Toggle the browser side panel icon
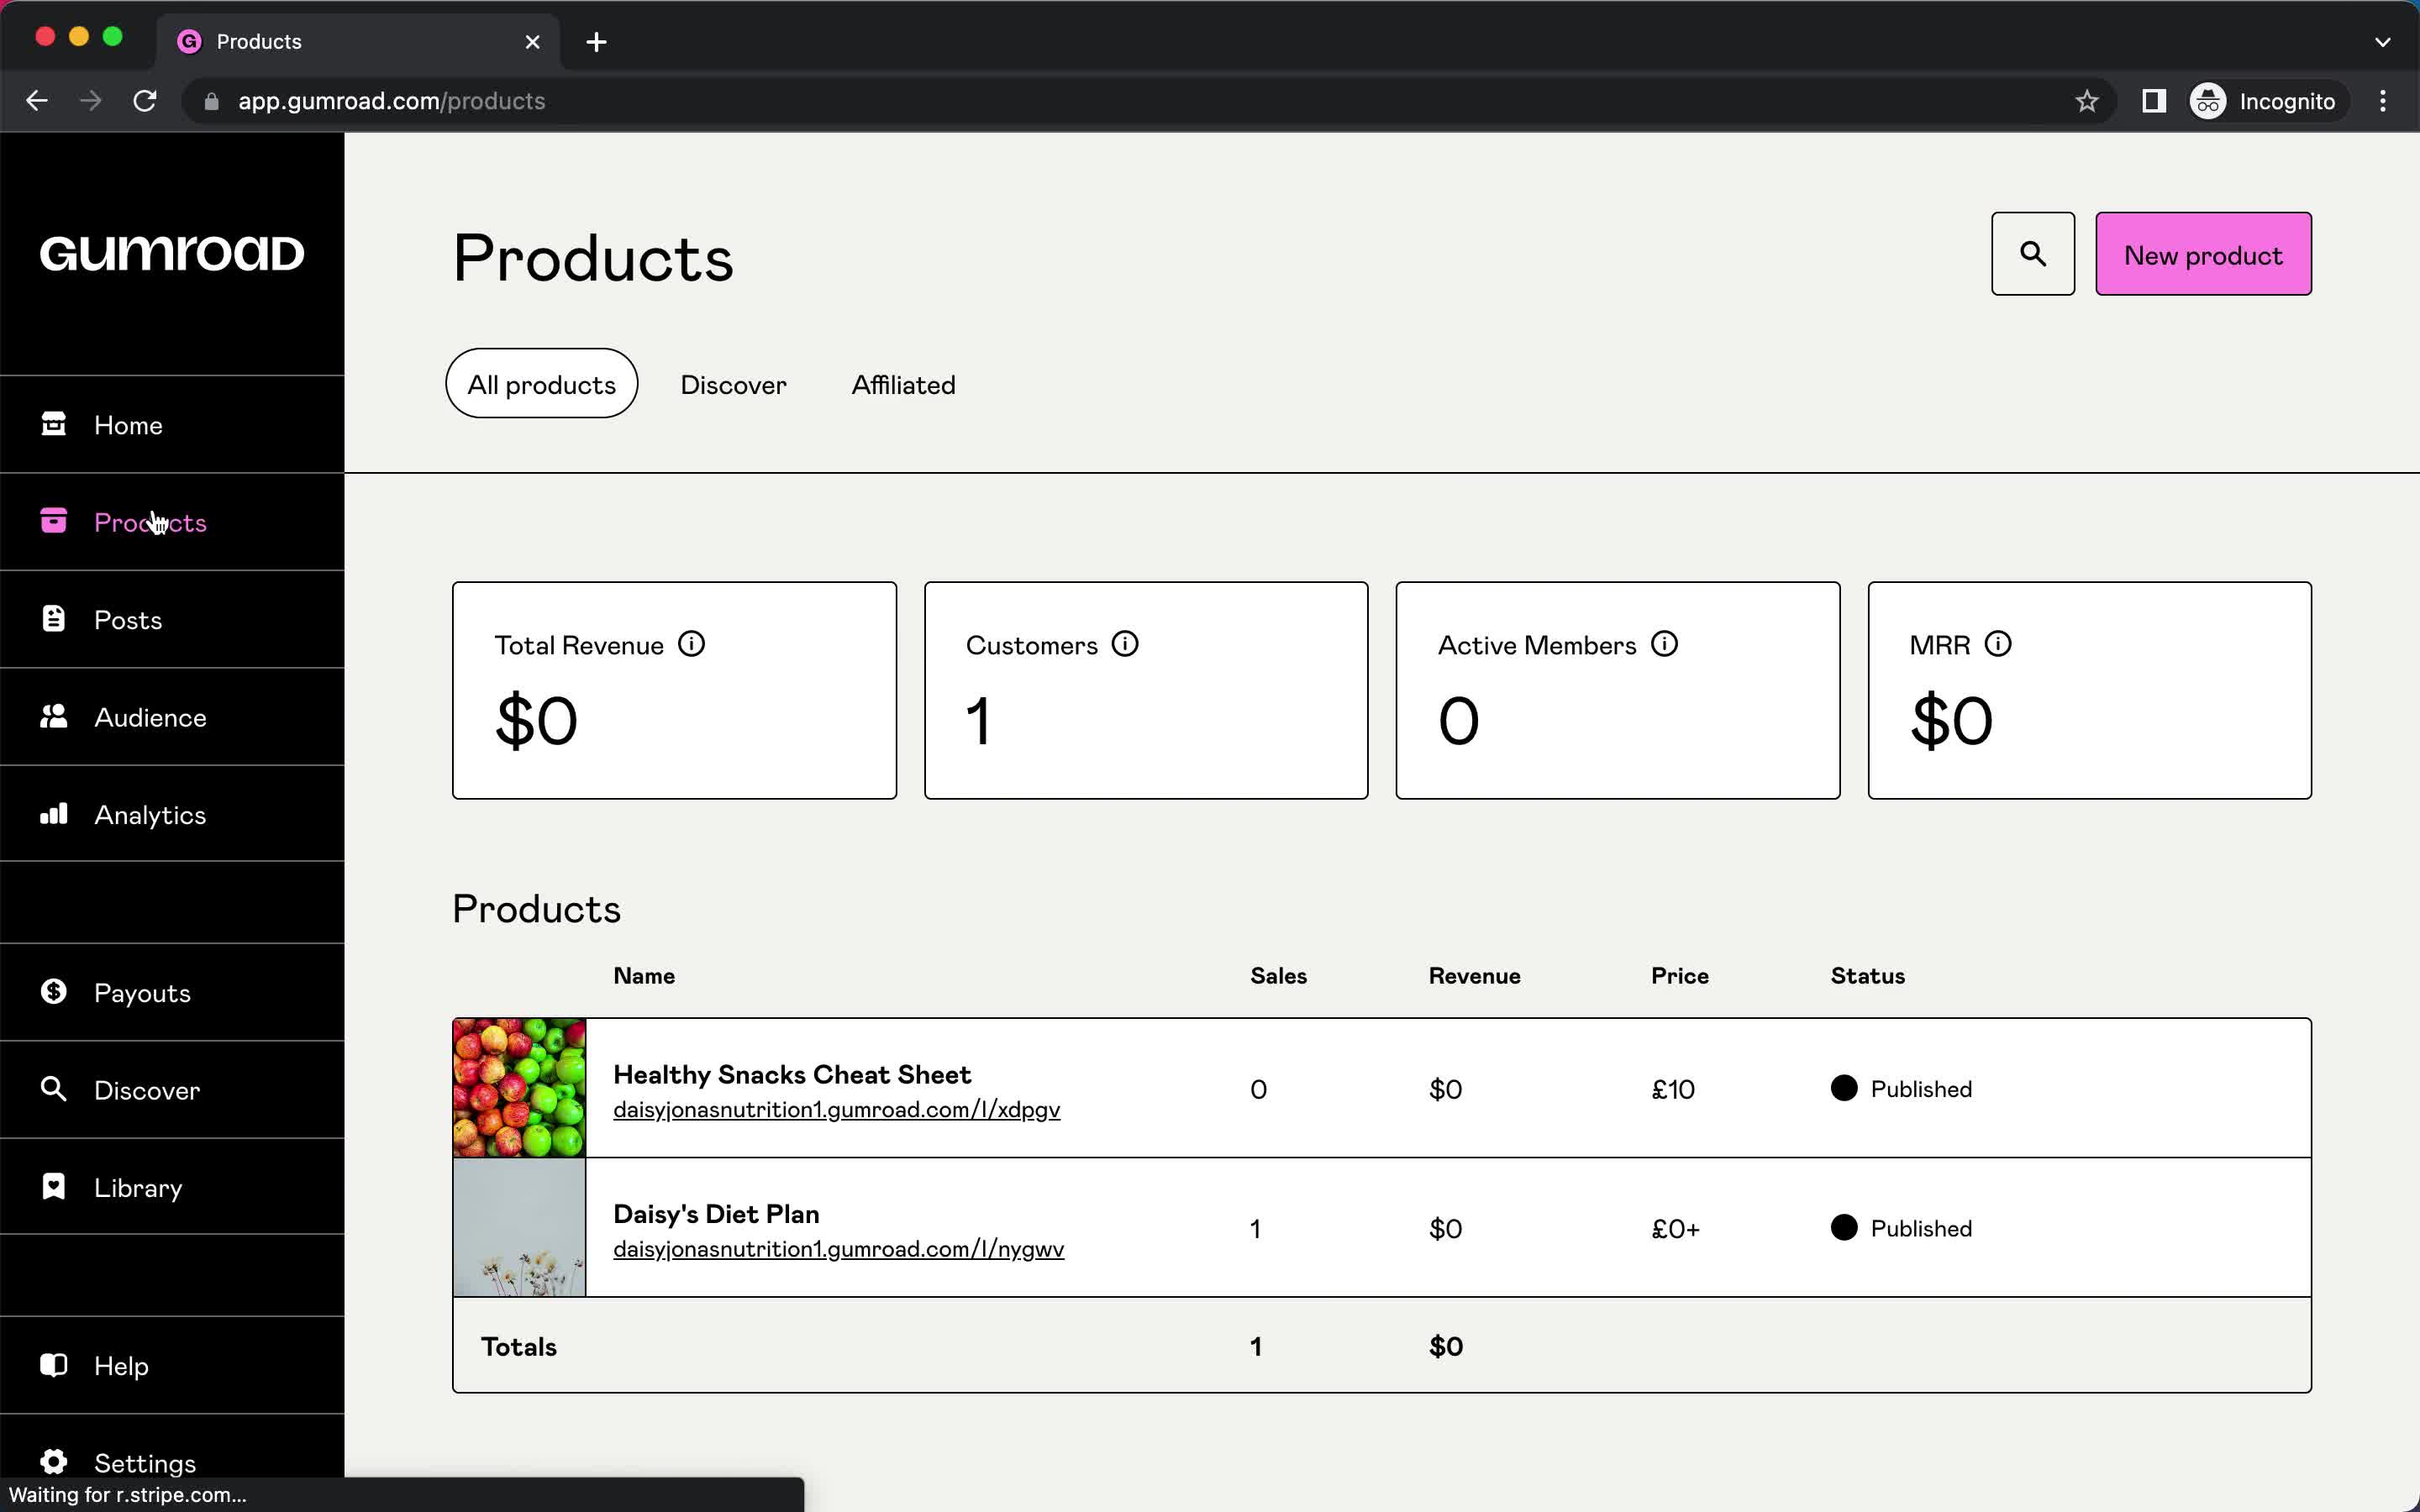The height and width of the screenshot is (1512, 2420). 2154,101
